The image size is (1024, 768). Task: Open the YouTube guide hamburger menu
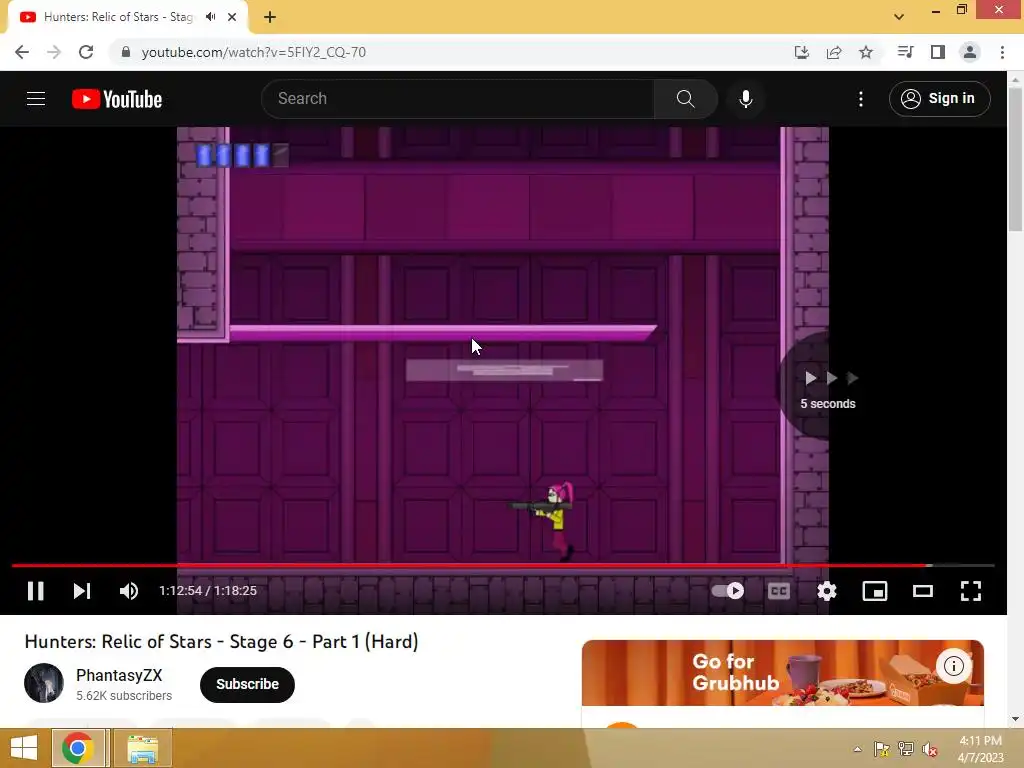point(36,99)
